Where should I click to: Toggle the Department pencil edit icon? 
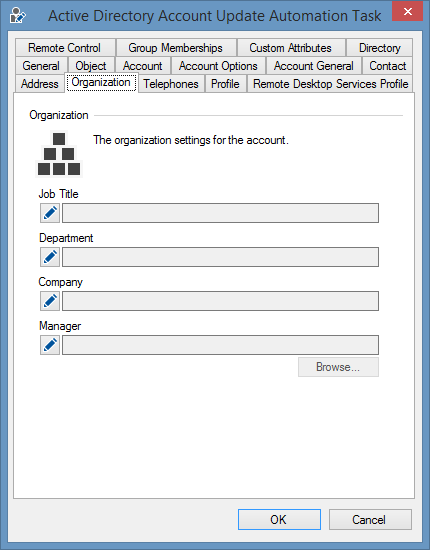pyautogui.click(x=50, y=257)
